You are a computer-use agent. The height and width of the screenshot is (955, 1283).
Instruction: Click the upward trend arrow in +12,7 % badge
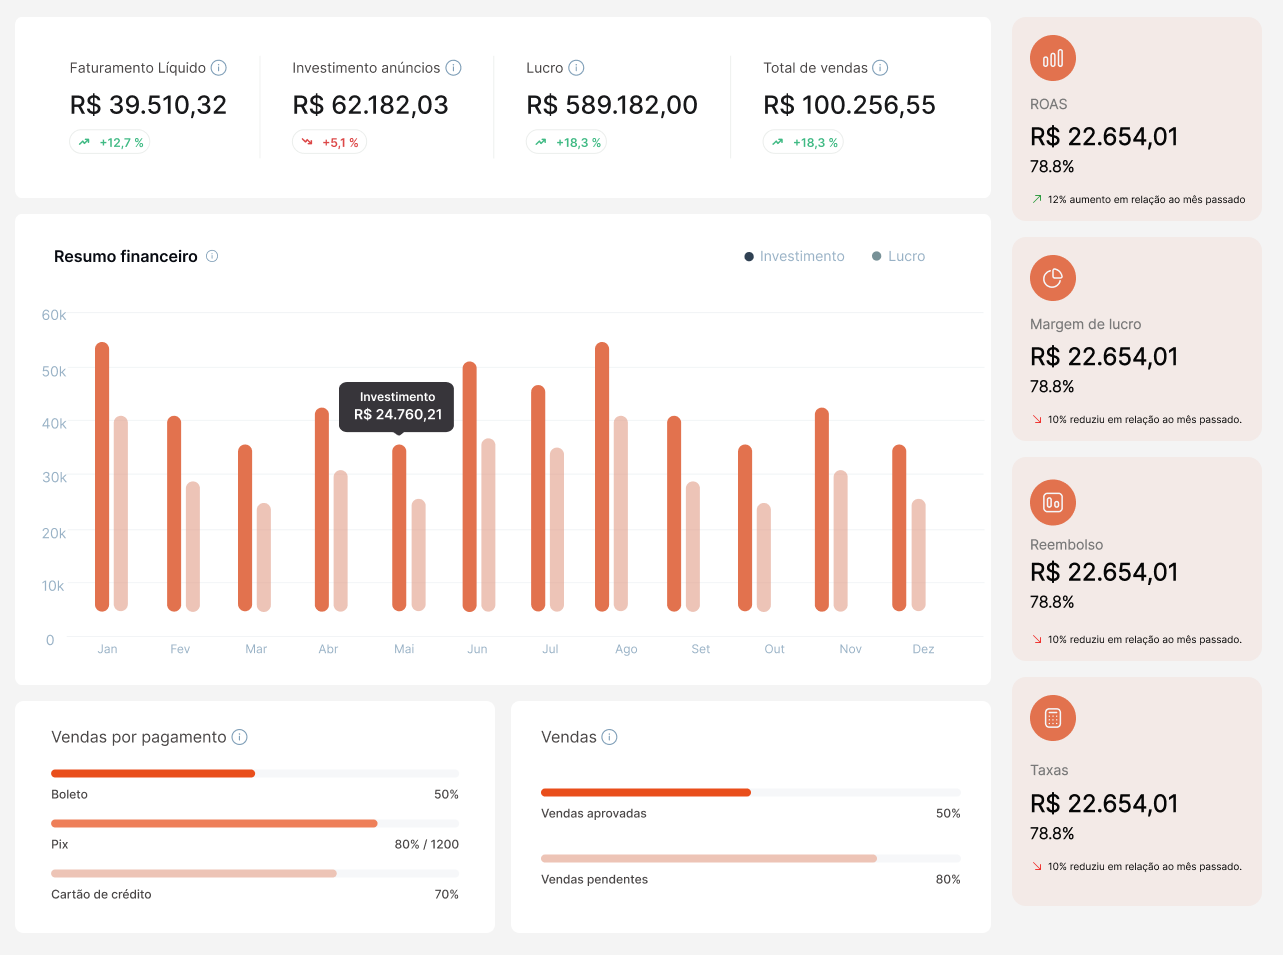[85, 142]
